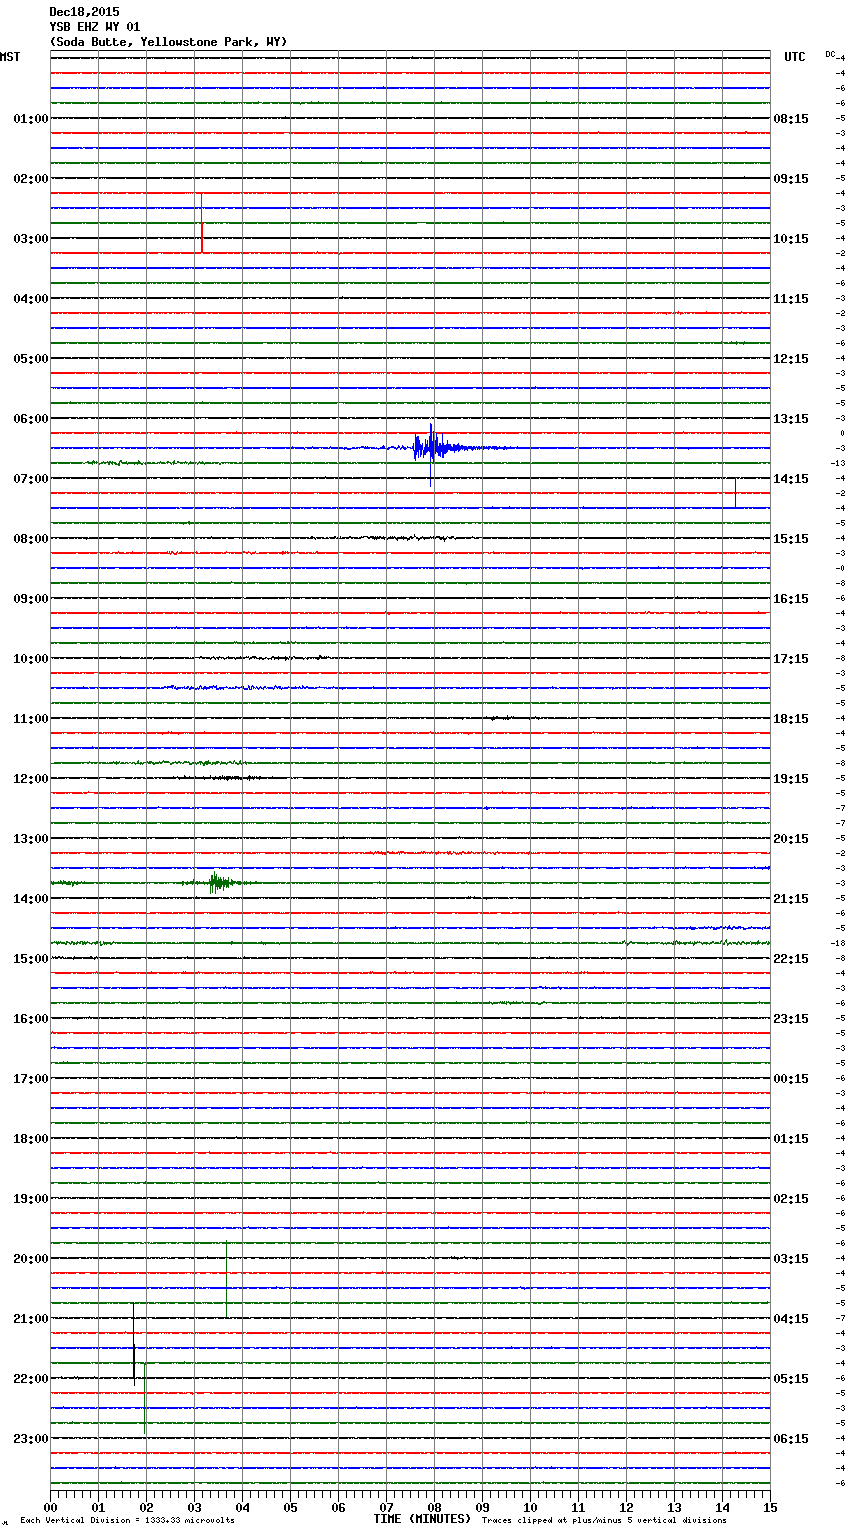The width and height of the screenshot is (850, 1534).
Task: Click the vertical division 1333.33 microvolts note
Action: pos(127,1521)
